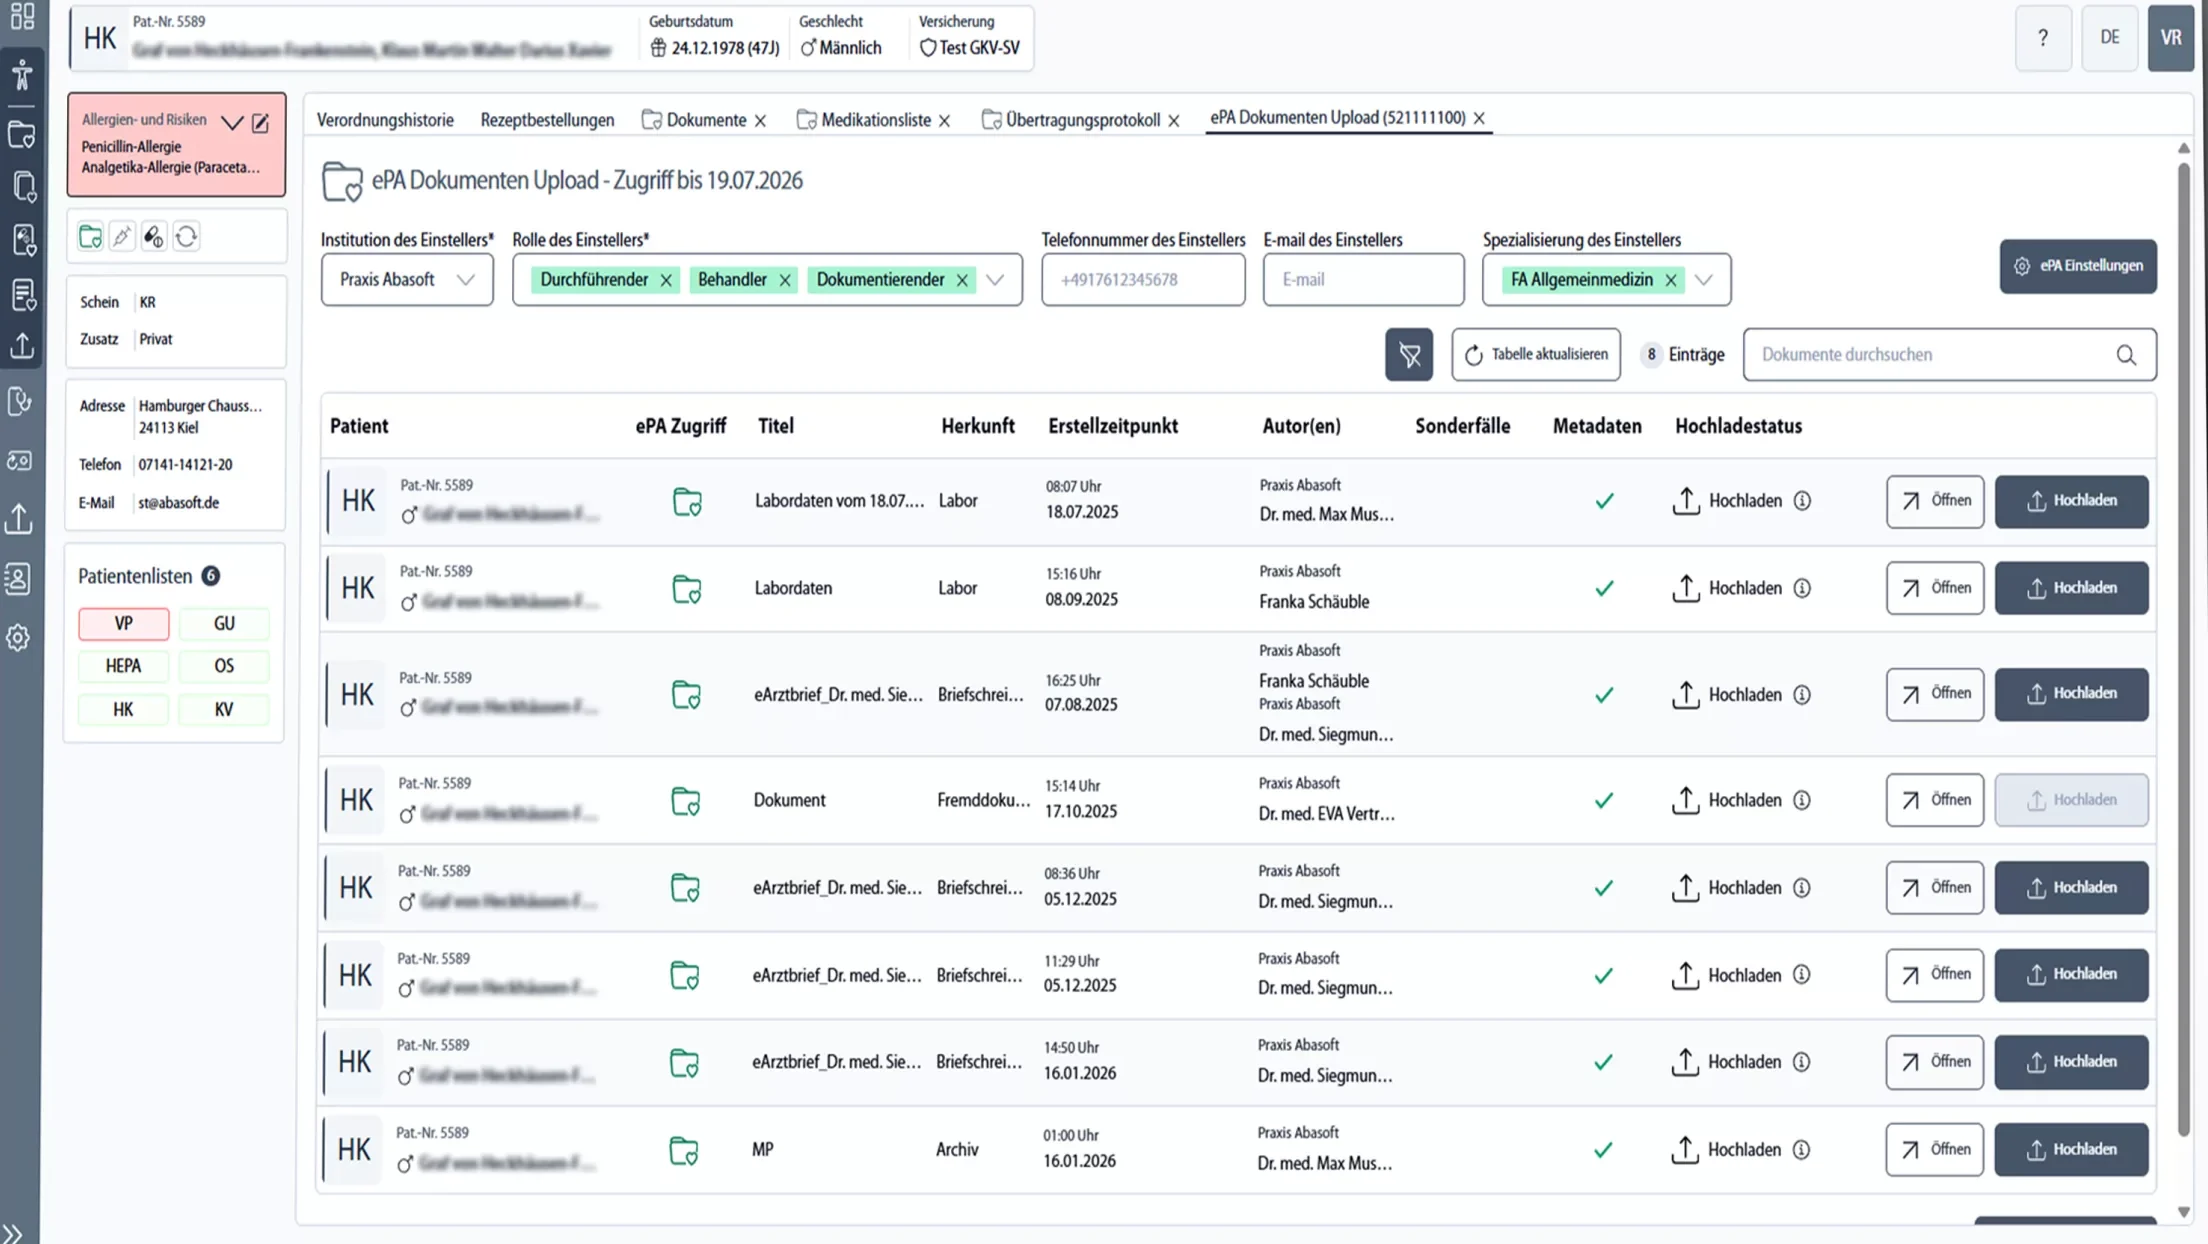This screenshot has height=1244, width=2208.
Task: Click the settings gear in left sidebar
Action: (19, 637)
